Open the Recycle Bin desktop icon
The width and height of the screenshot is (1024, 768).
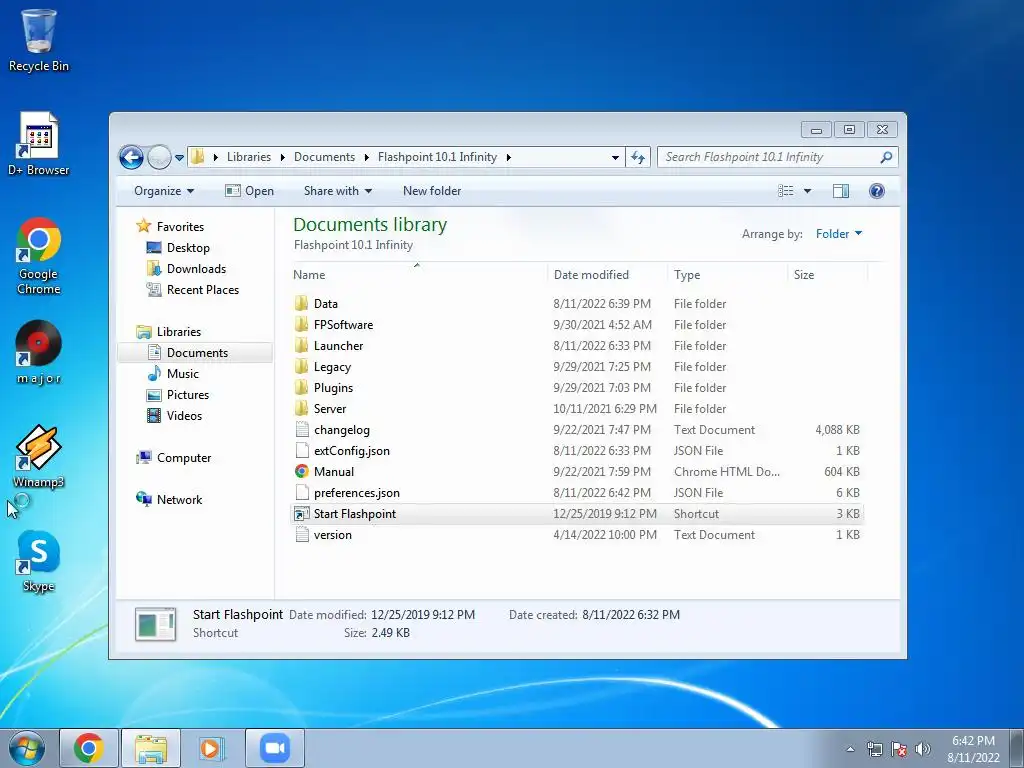click(x=39, y=39)
